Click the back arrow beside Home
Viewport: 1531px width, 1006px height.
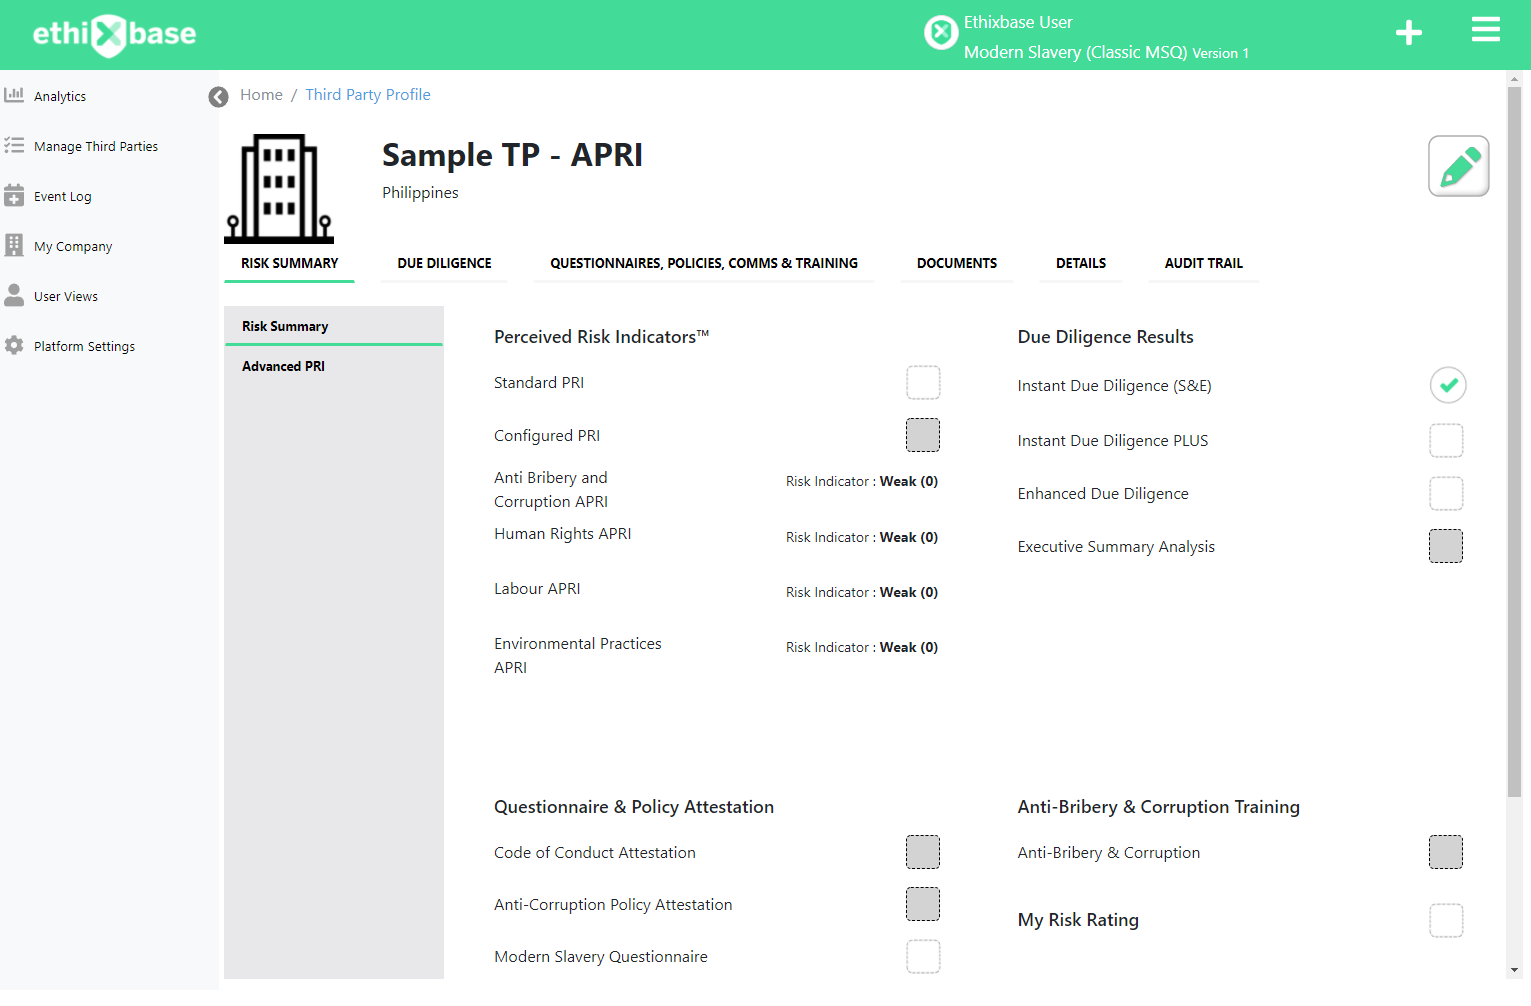click(218, 97)
